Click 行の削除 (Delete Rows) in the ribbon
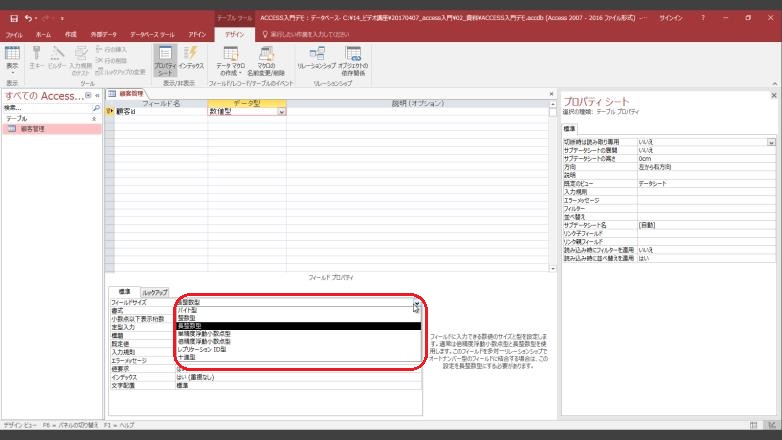The image size is (782, 440). point(111,60)
